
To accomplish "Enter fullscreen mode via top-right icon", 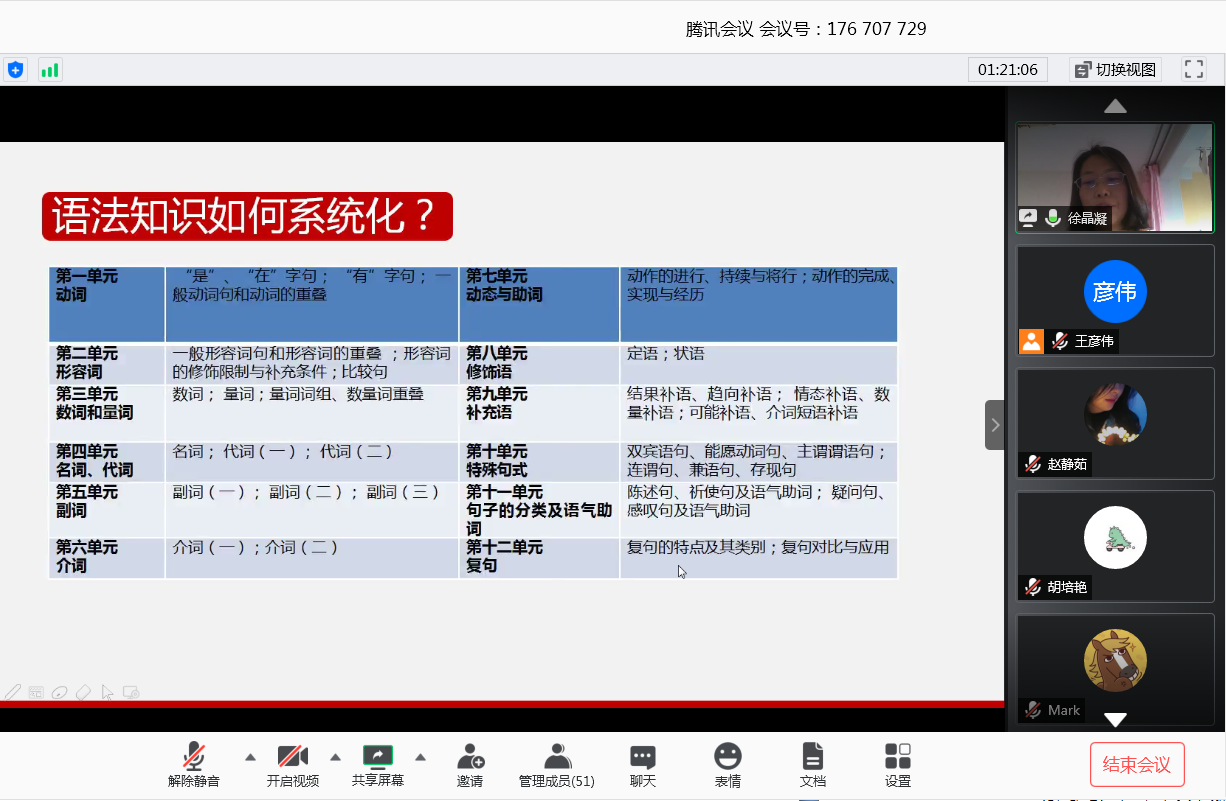I will click(x=1193, y=69).
